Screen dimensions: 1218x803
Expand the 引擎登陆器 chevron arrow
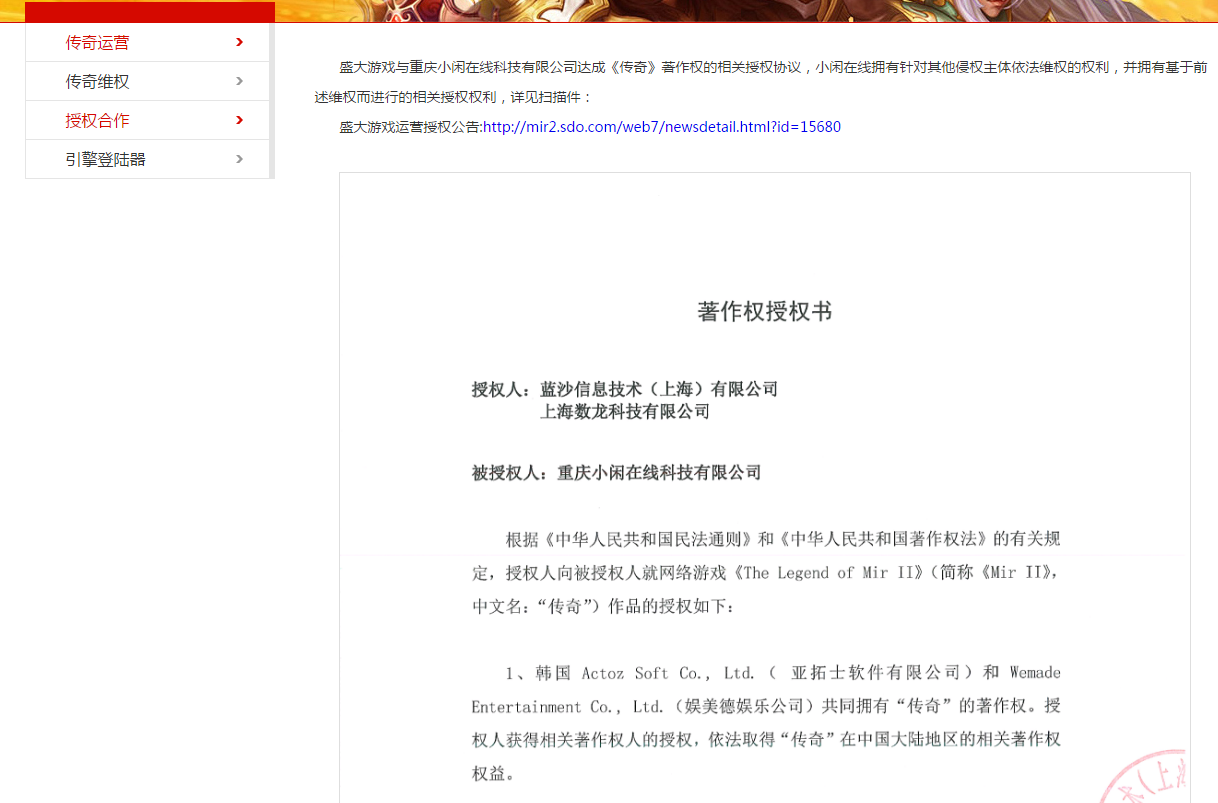click(x=239, y=159)
